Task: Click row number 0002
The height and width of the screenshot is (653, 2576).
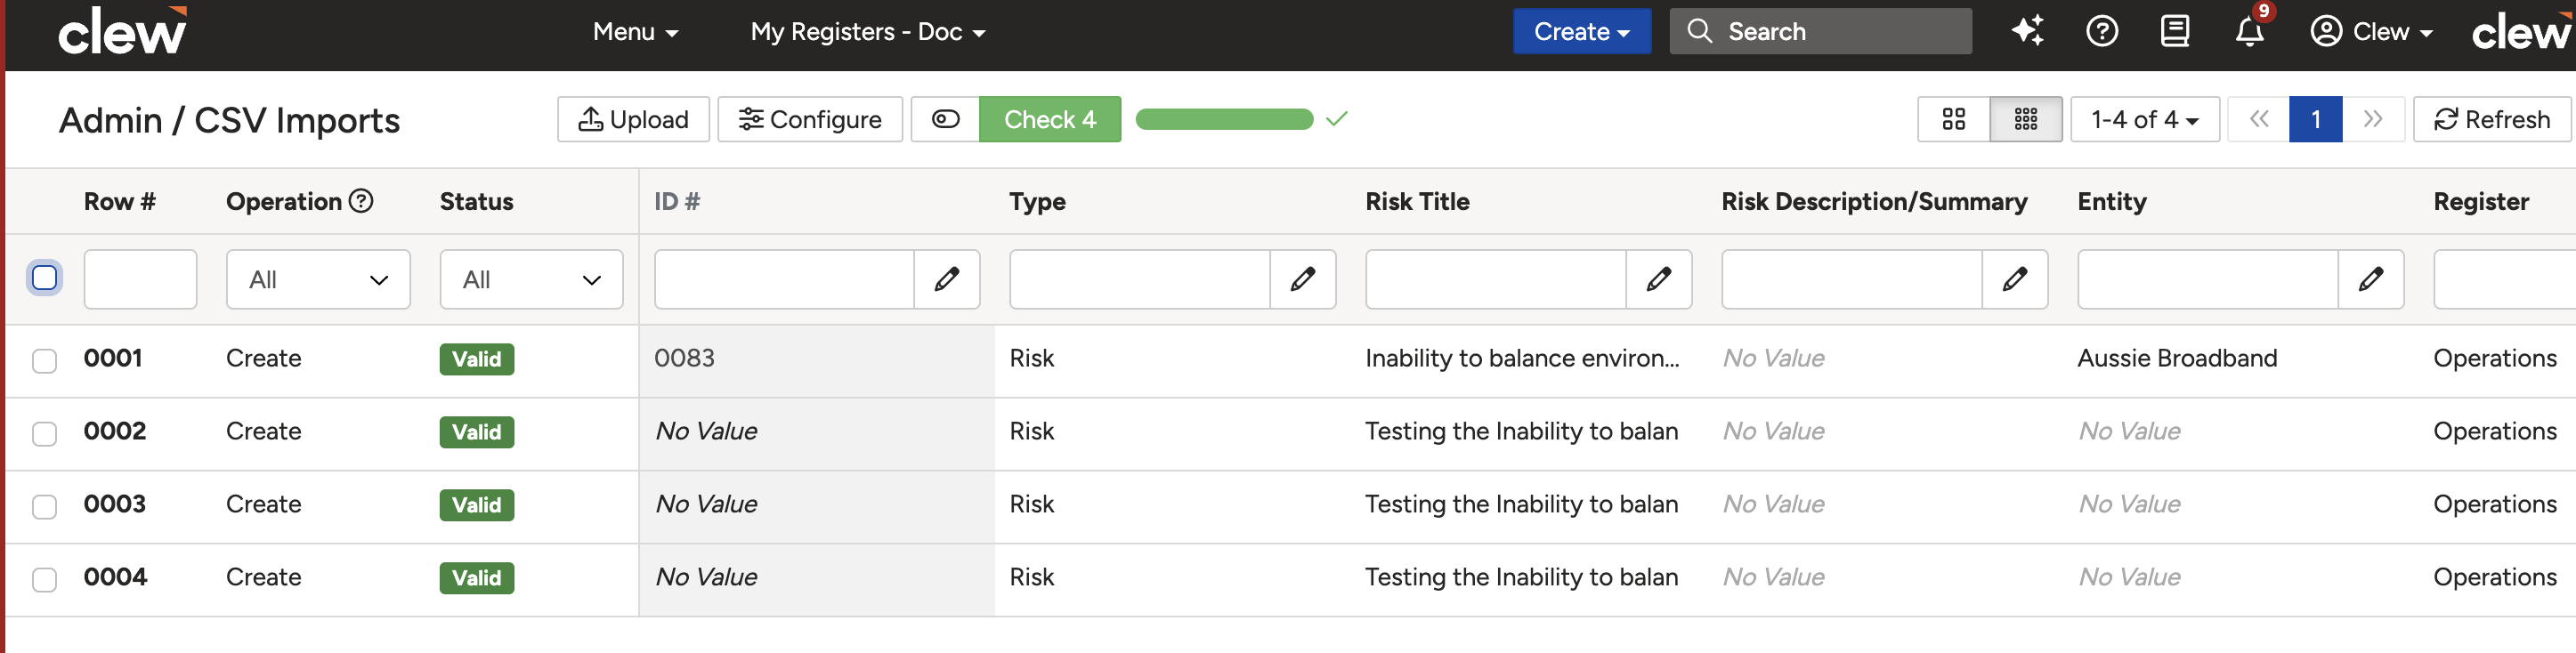Action: pyautogui.click(x=114, y=431)
